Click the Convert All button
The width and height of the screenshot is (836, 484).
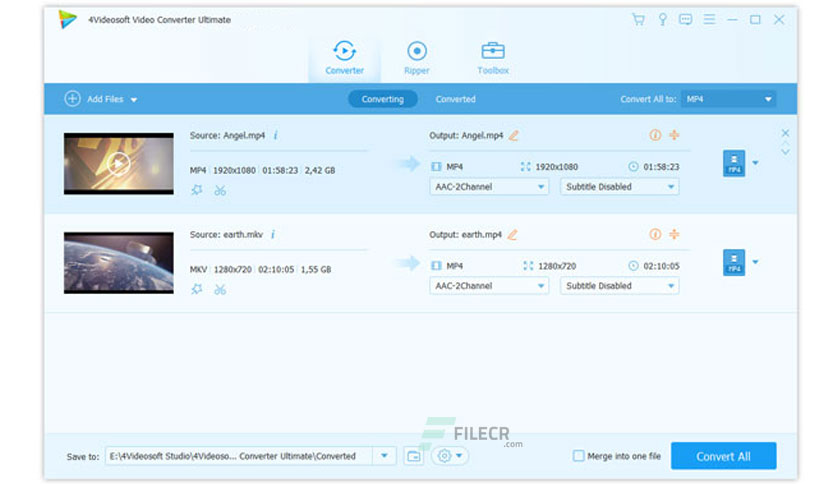(724, 456)
